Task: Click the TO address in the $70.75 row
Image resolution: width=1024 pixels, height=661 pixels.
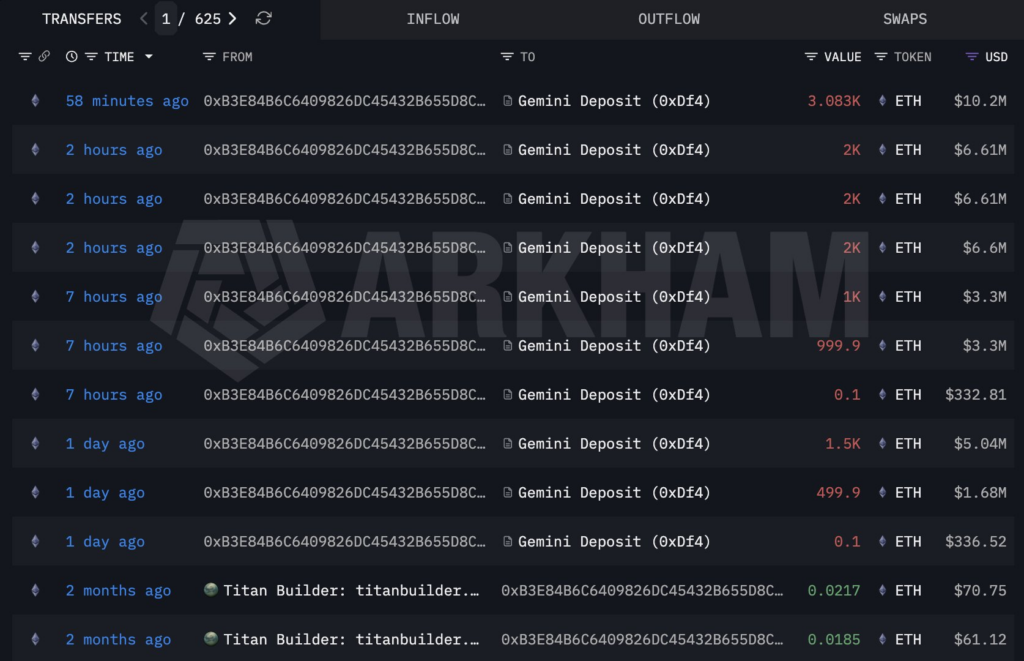Action: (641, 590)
